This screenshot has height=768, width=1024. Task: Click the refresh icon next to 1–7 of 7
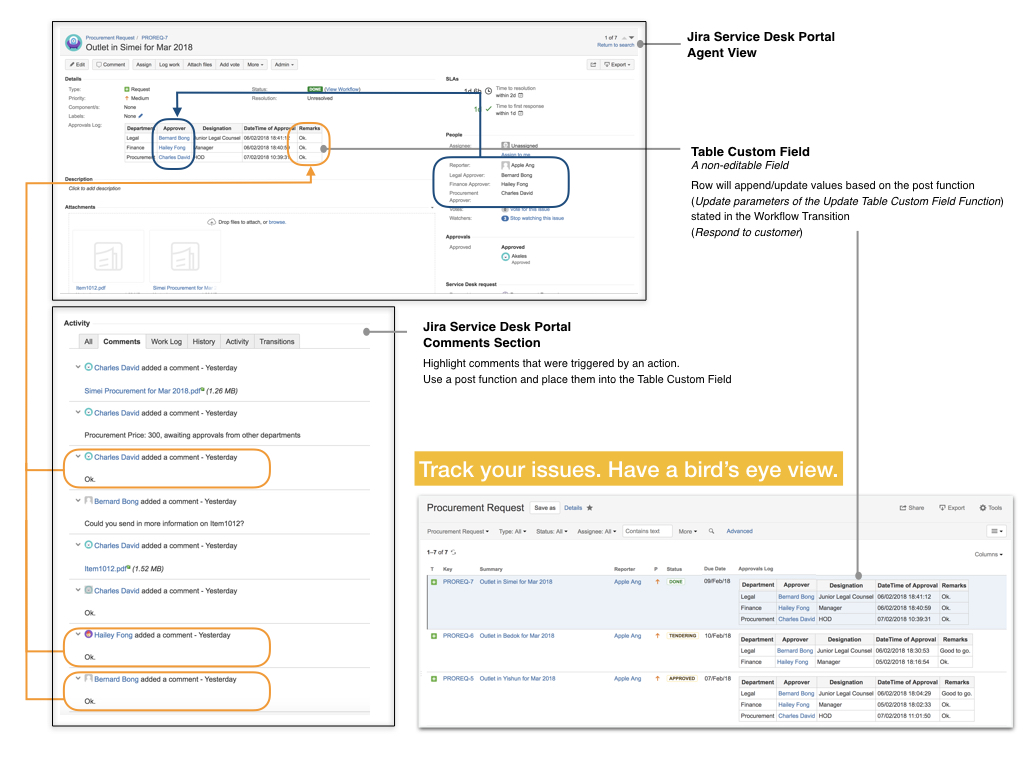(x=455, y=552)
